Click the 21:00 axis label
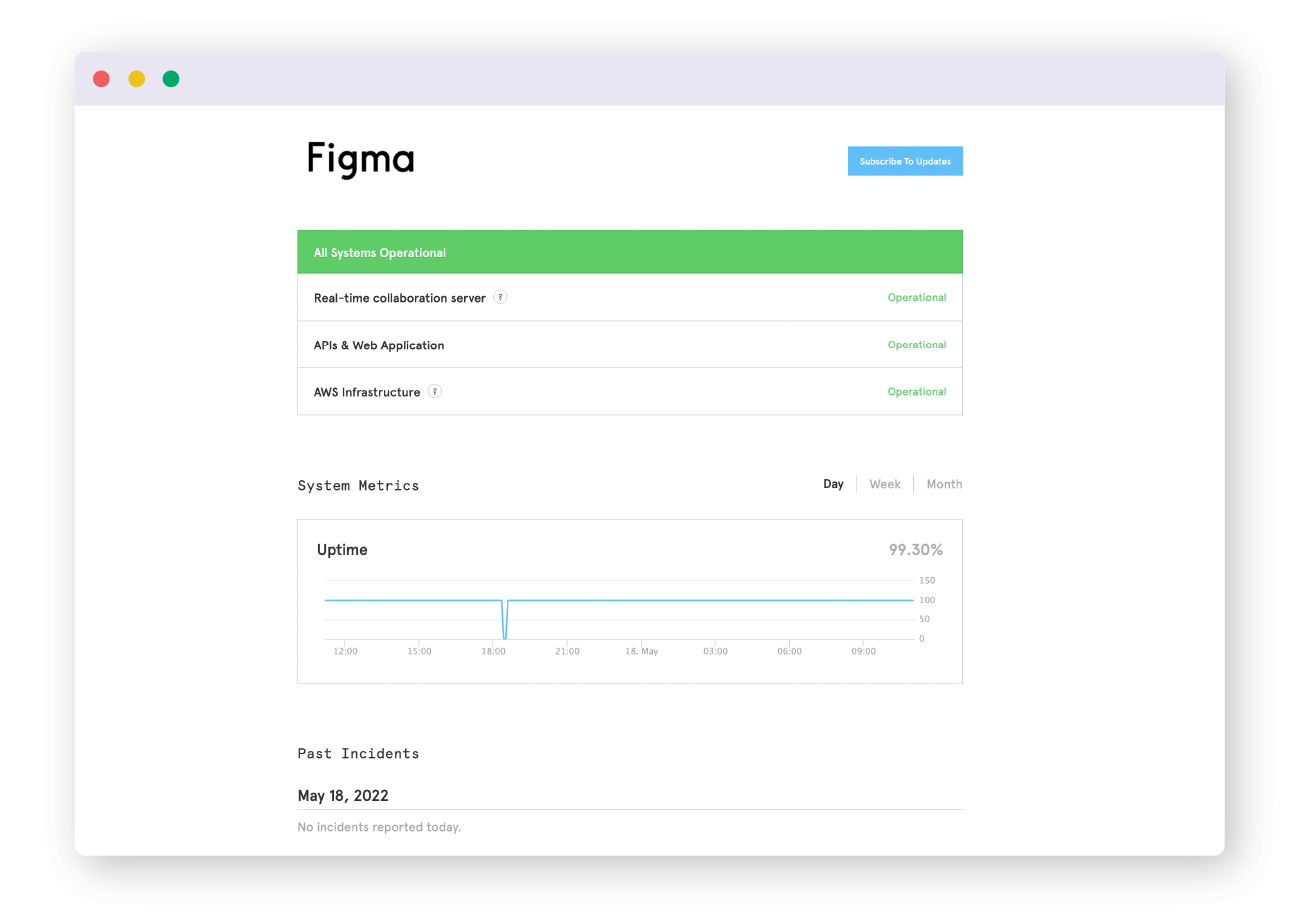Viewport: 1302px width, 921px height. tap(567, 651)
